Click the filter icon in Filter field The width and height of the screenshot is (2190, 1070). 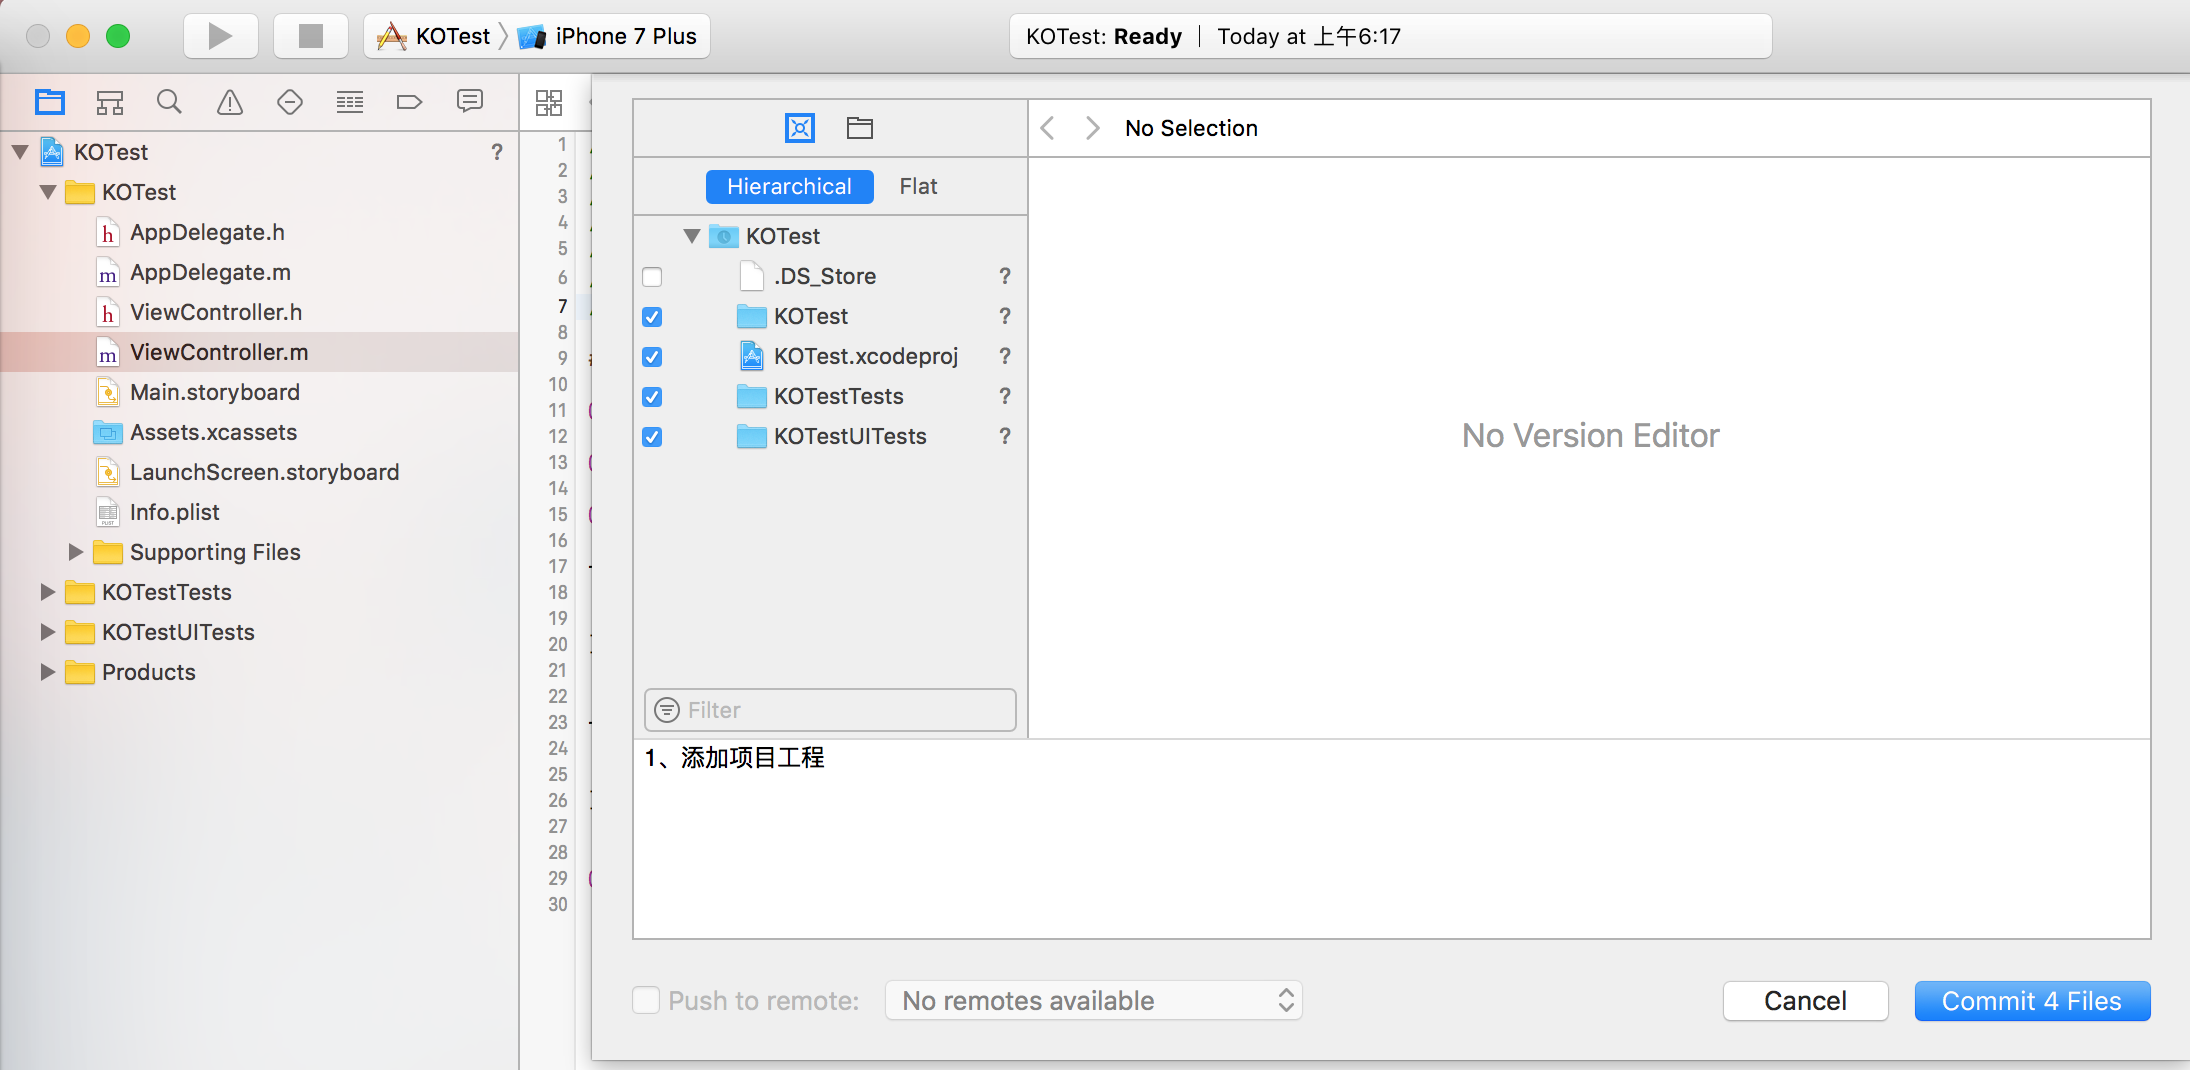pyautogui.click(x=667, y=710)
